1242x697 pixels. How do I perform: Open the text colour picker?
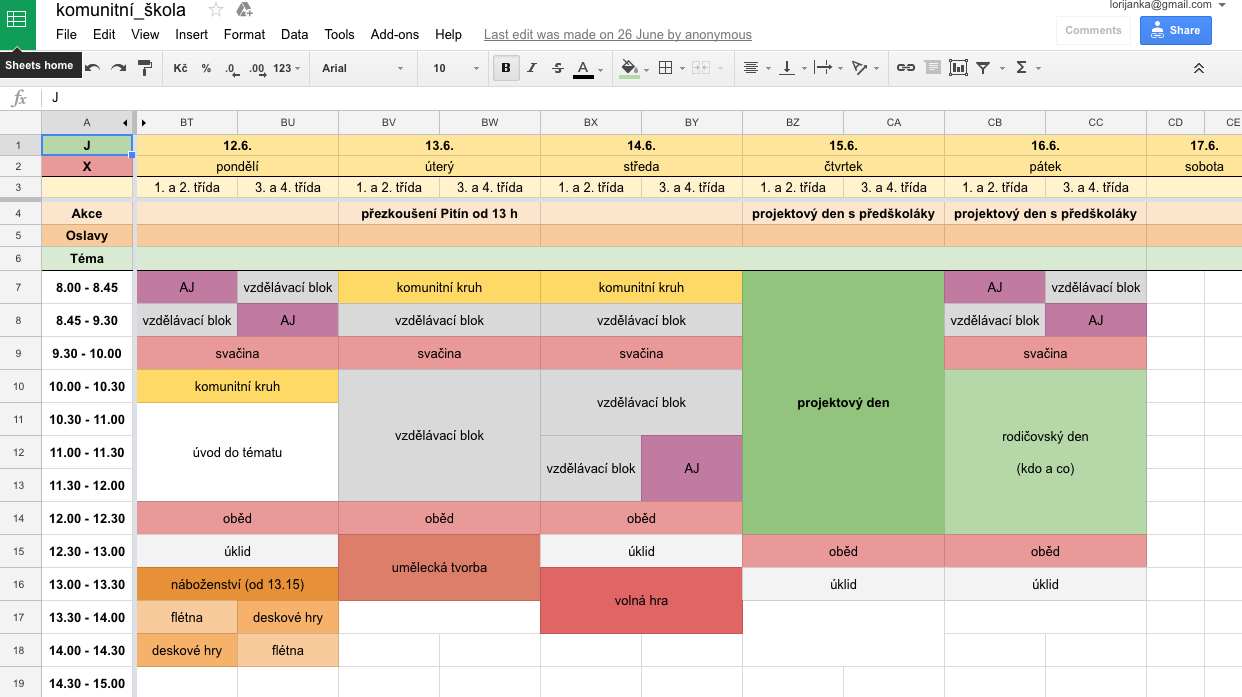tap(588, 68)
